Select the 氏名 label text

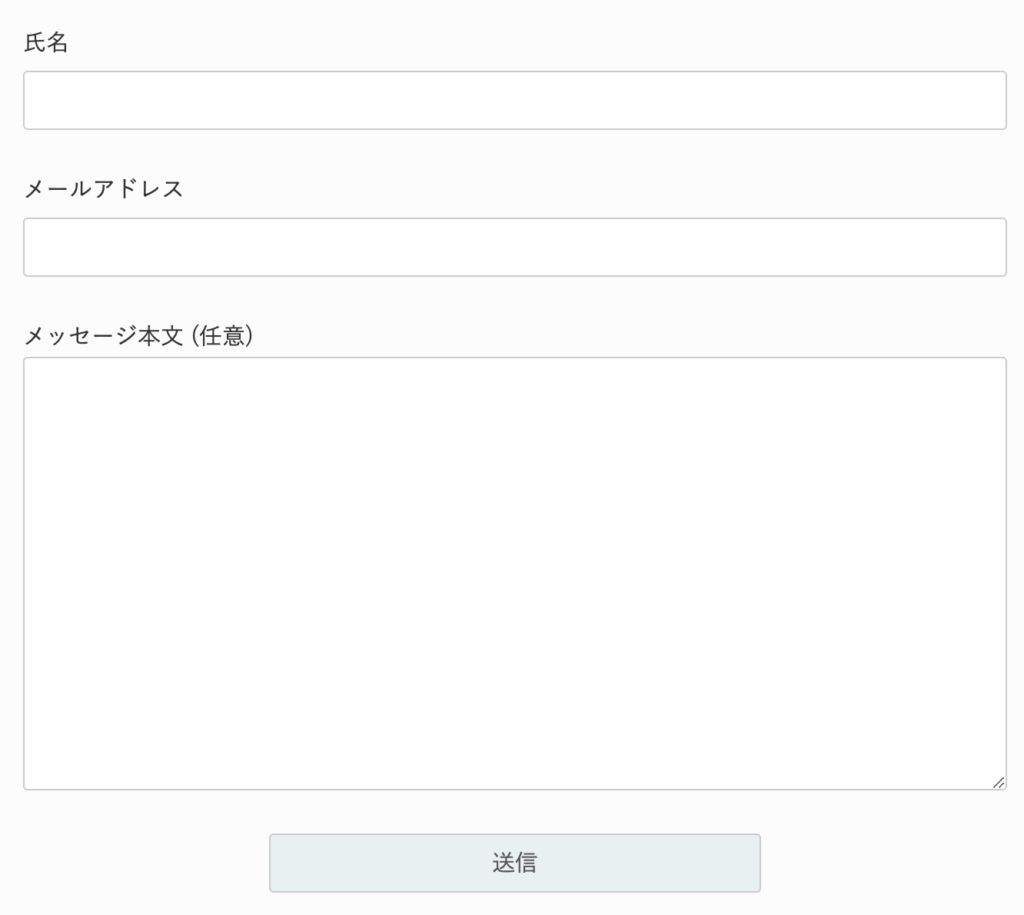click(x=46, y=42)
